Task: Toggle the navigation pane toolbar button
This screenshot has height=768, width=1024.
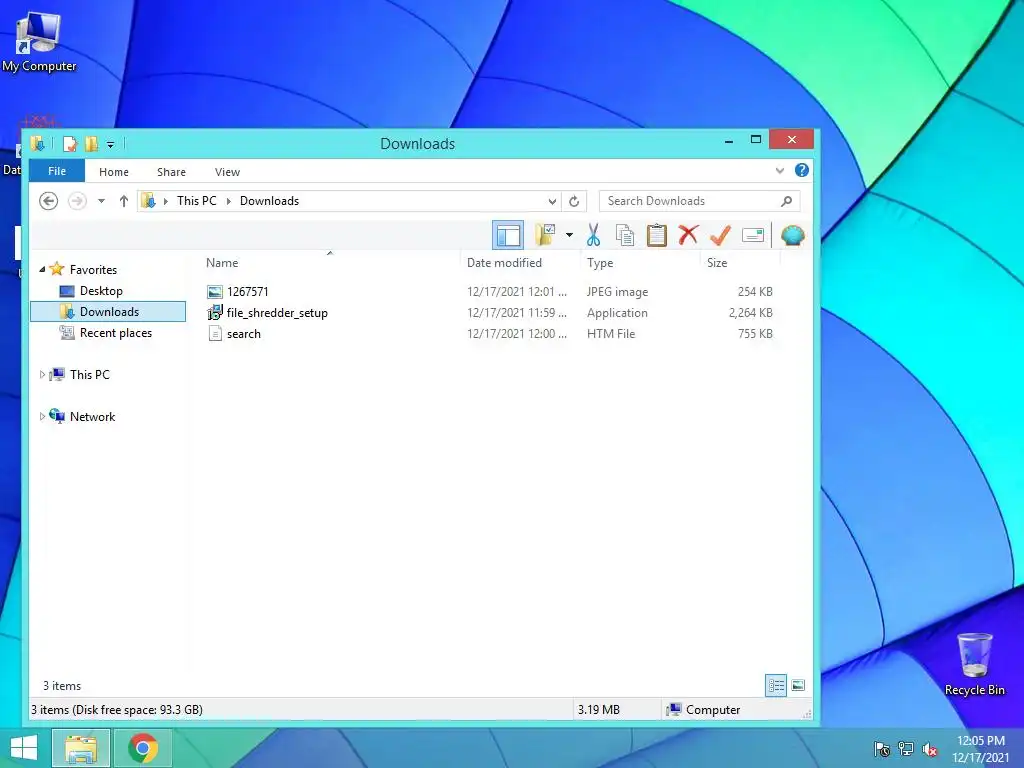Action: point(507,235)
